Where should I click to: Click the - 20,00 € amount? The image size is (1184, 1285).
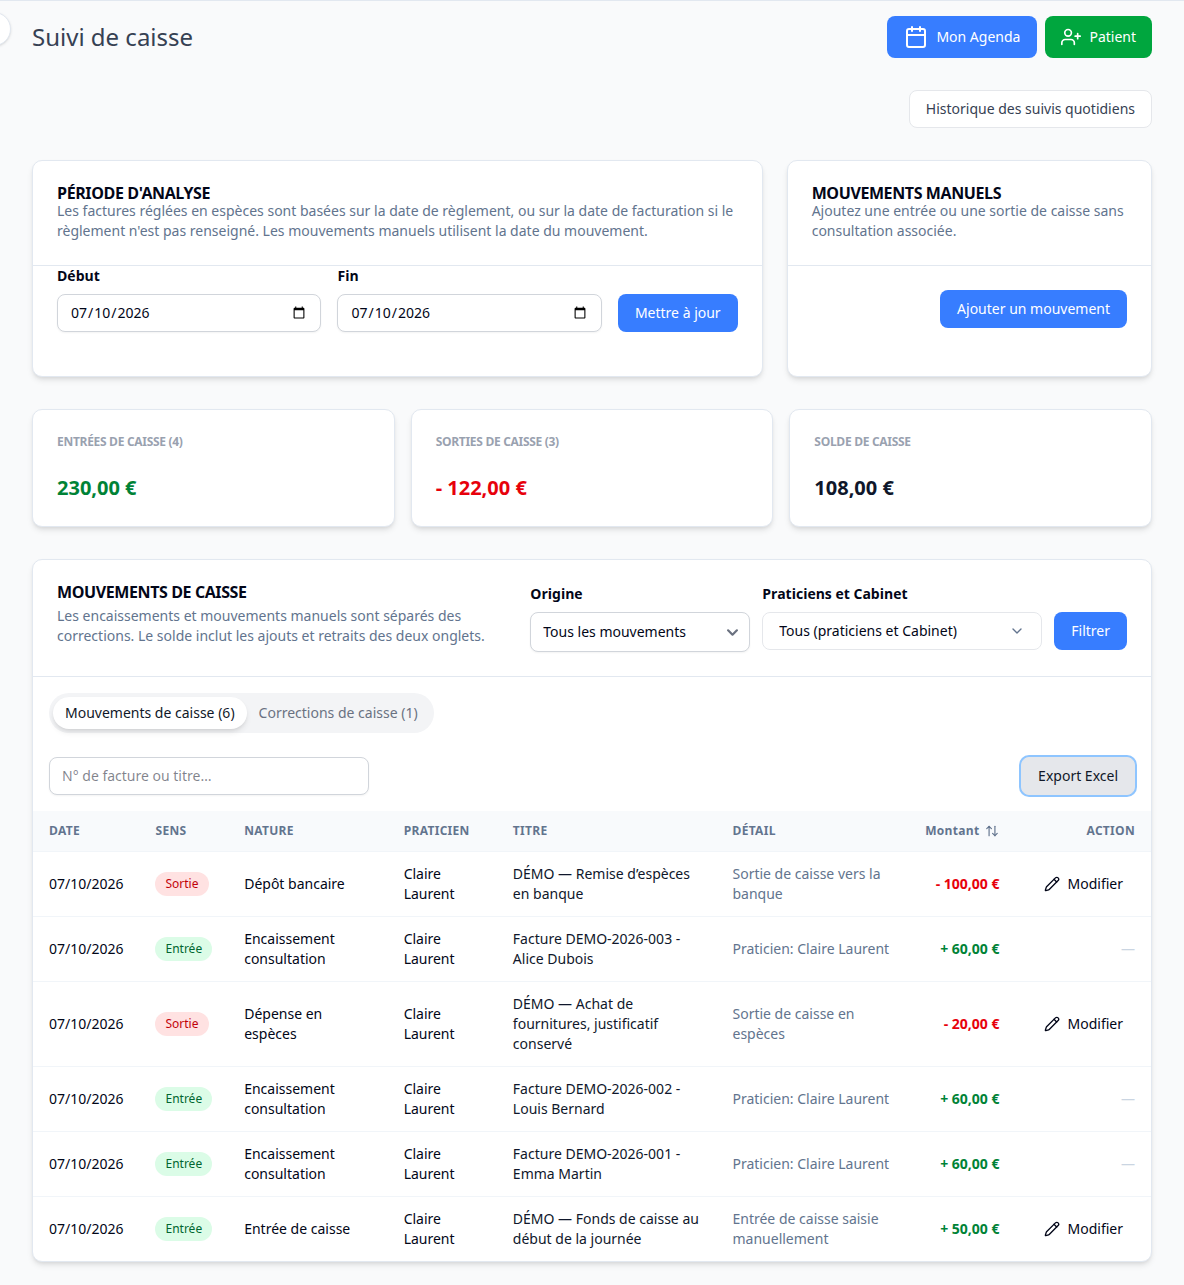click(971, 1024)
